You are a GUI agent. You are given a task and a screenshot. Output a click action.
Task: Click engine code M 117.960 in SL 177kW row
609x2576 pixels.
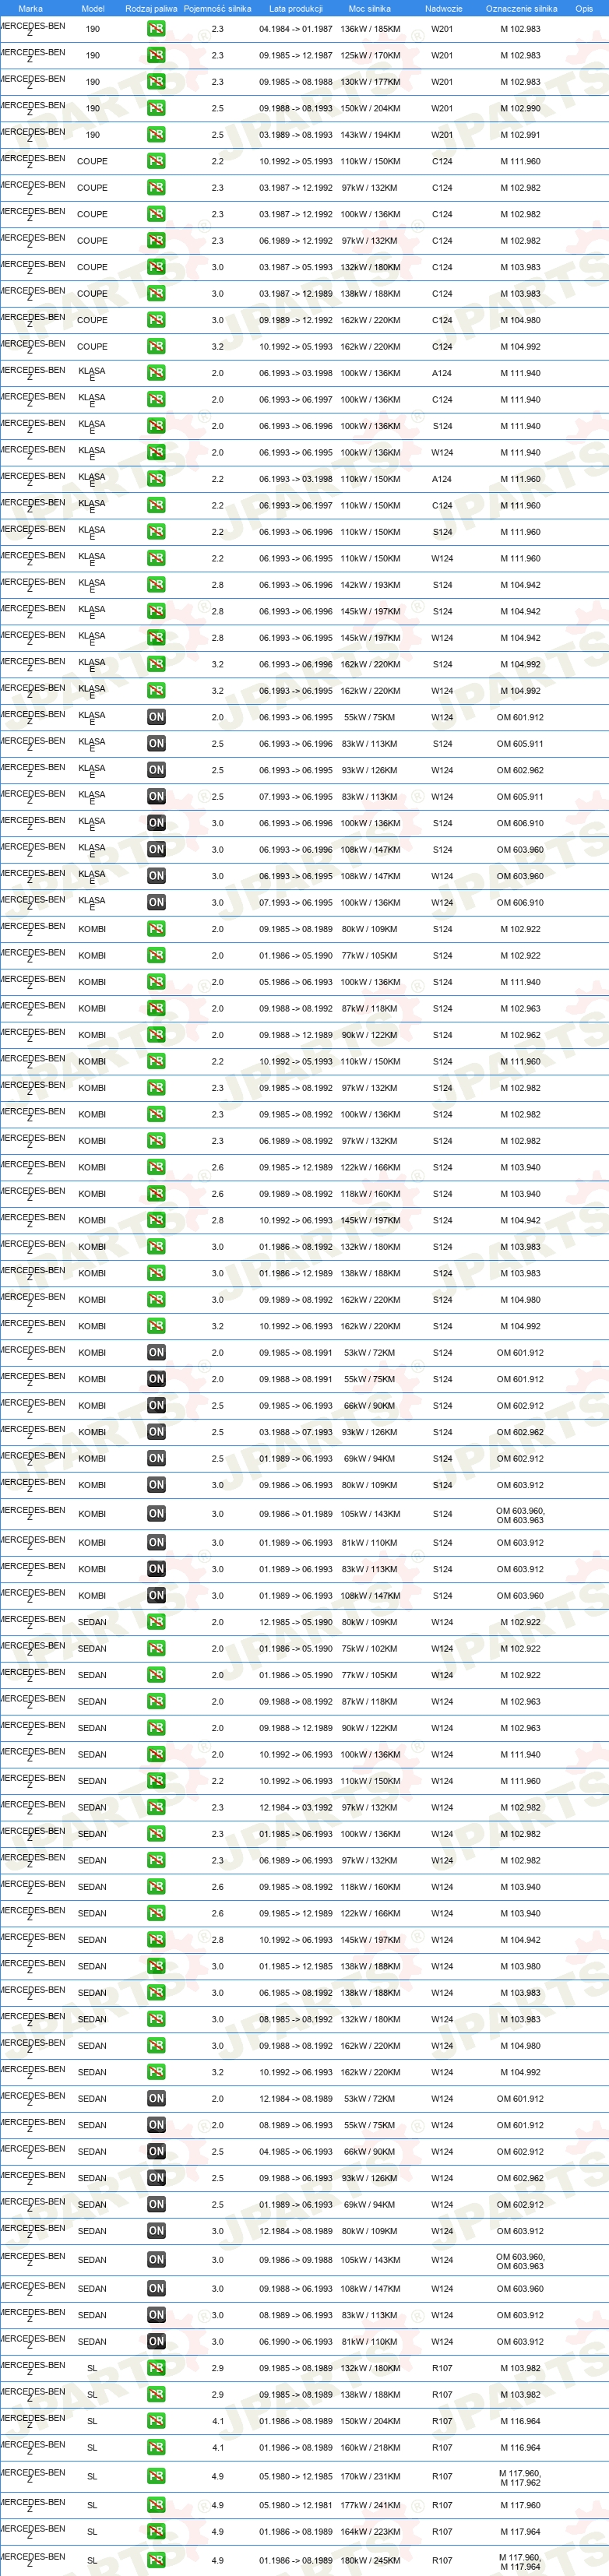pyautogui.click(x=520, y=2507)
